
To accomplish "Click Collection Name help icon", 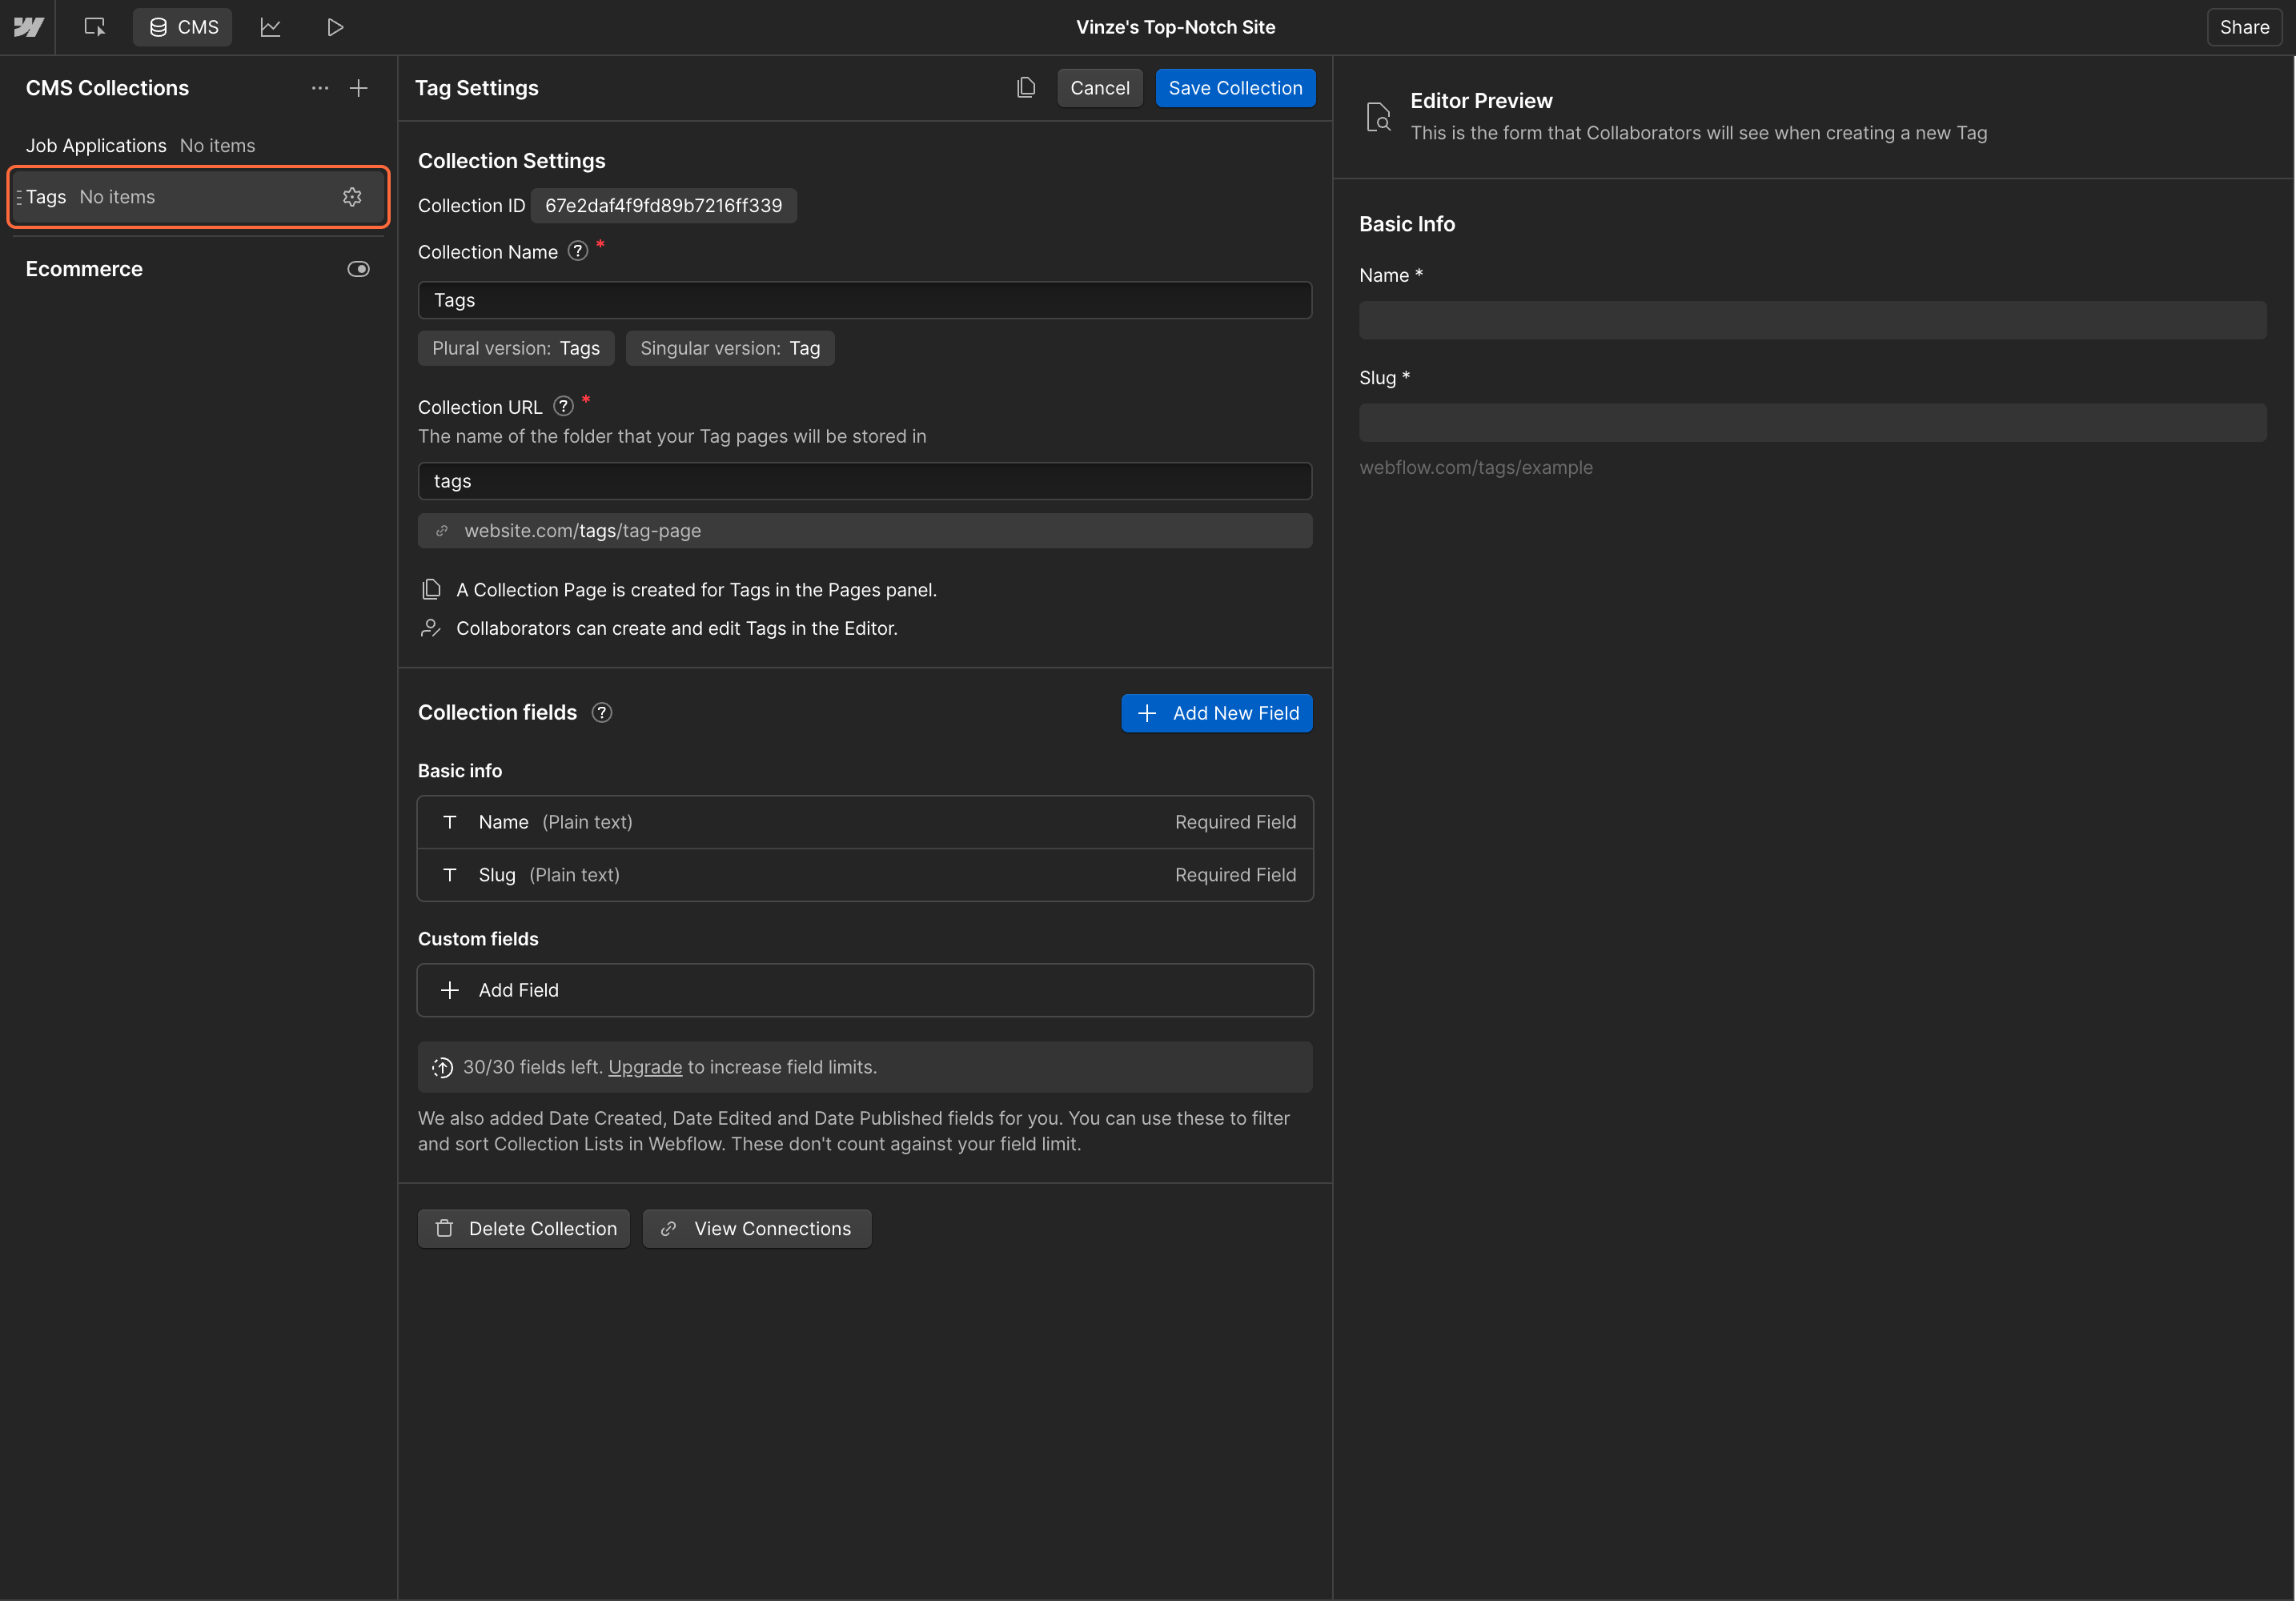I will pyautogui.click(x=578, y=251).
